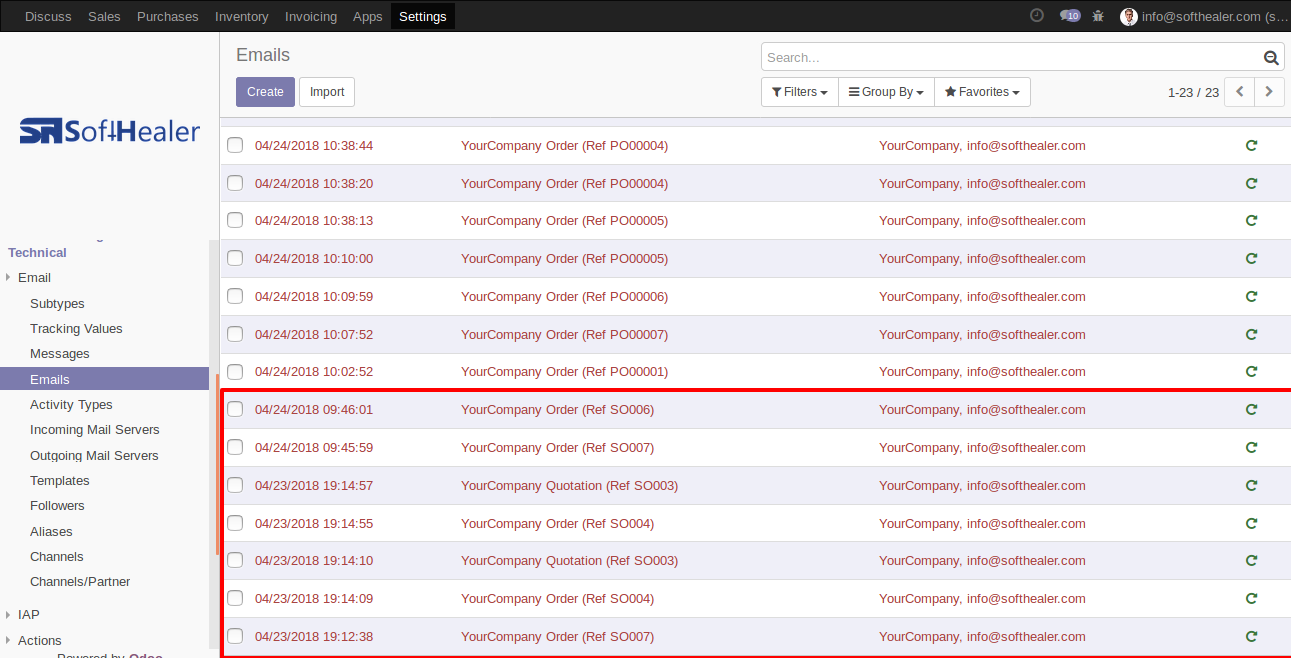Open the Invoicing menu

[x=311, y=16]
